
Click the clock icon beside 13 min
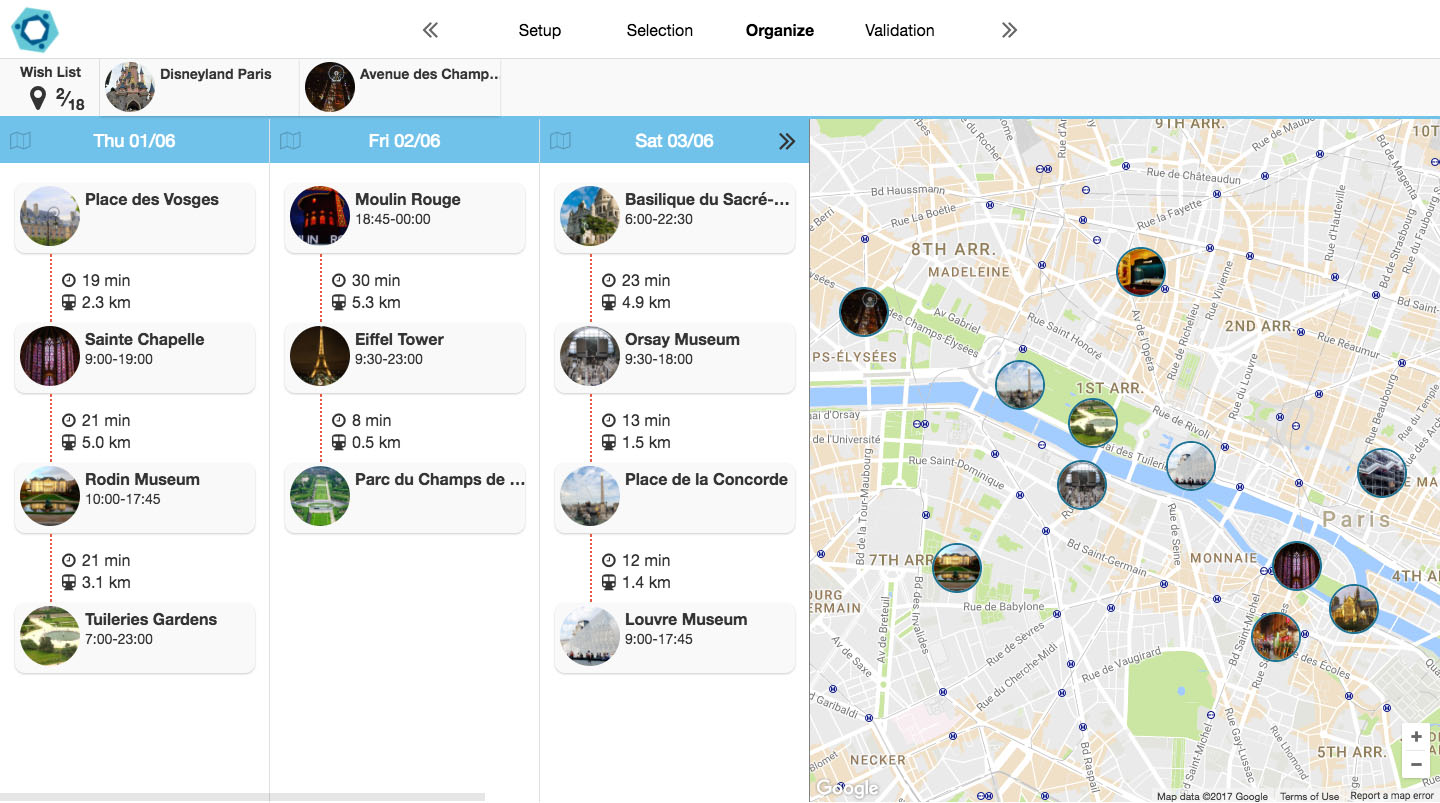(609, 421)
